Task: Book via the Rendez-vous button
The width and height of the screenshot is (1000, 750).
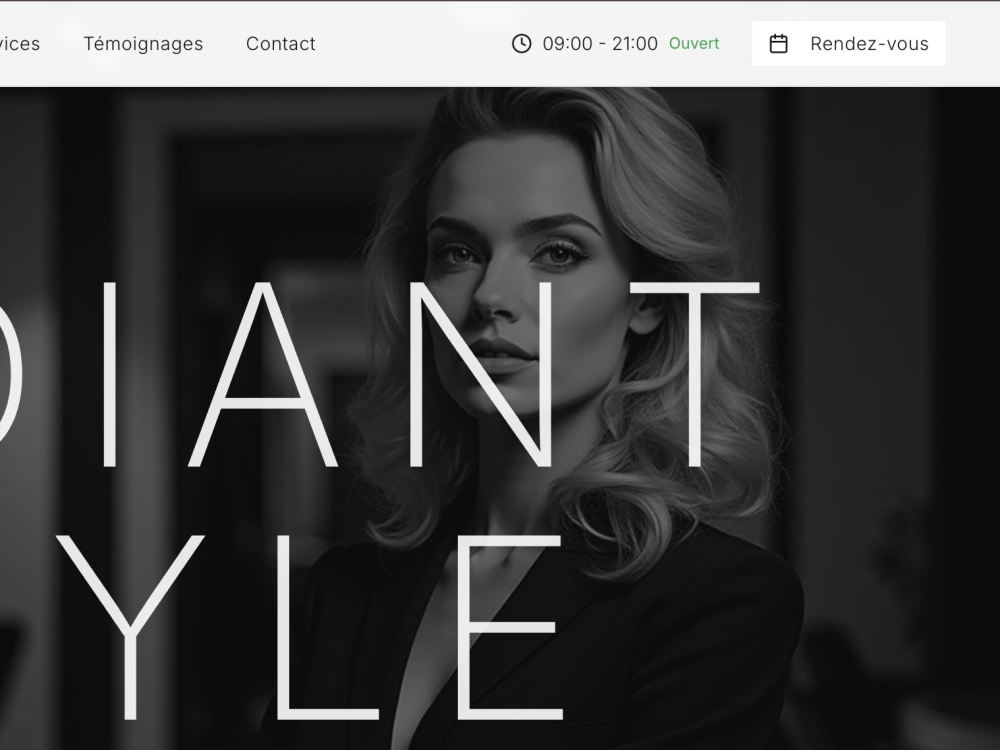Action: [848, 43]
